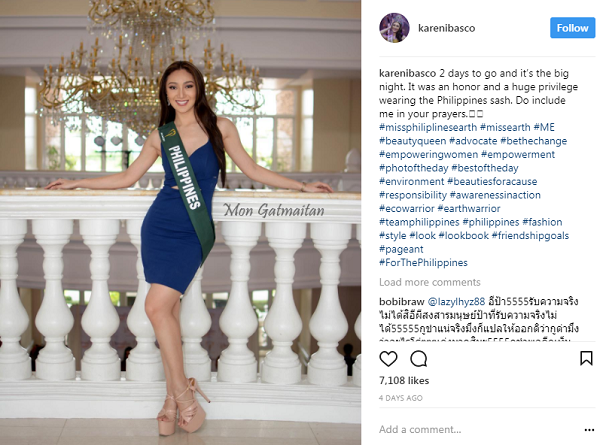This screenshot has width=600, height=445.
Task: Open karenibasco profile avatar picture
Action: pos(394,28)
